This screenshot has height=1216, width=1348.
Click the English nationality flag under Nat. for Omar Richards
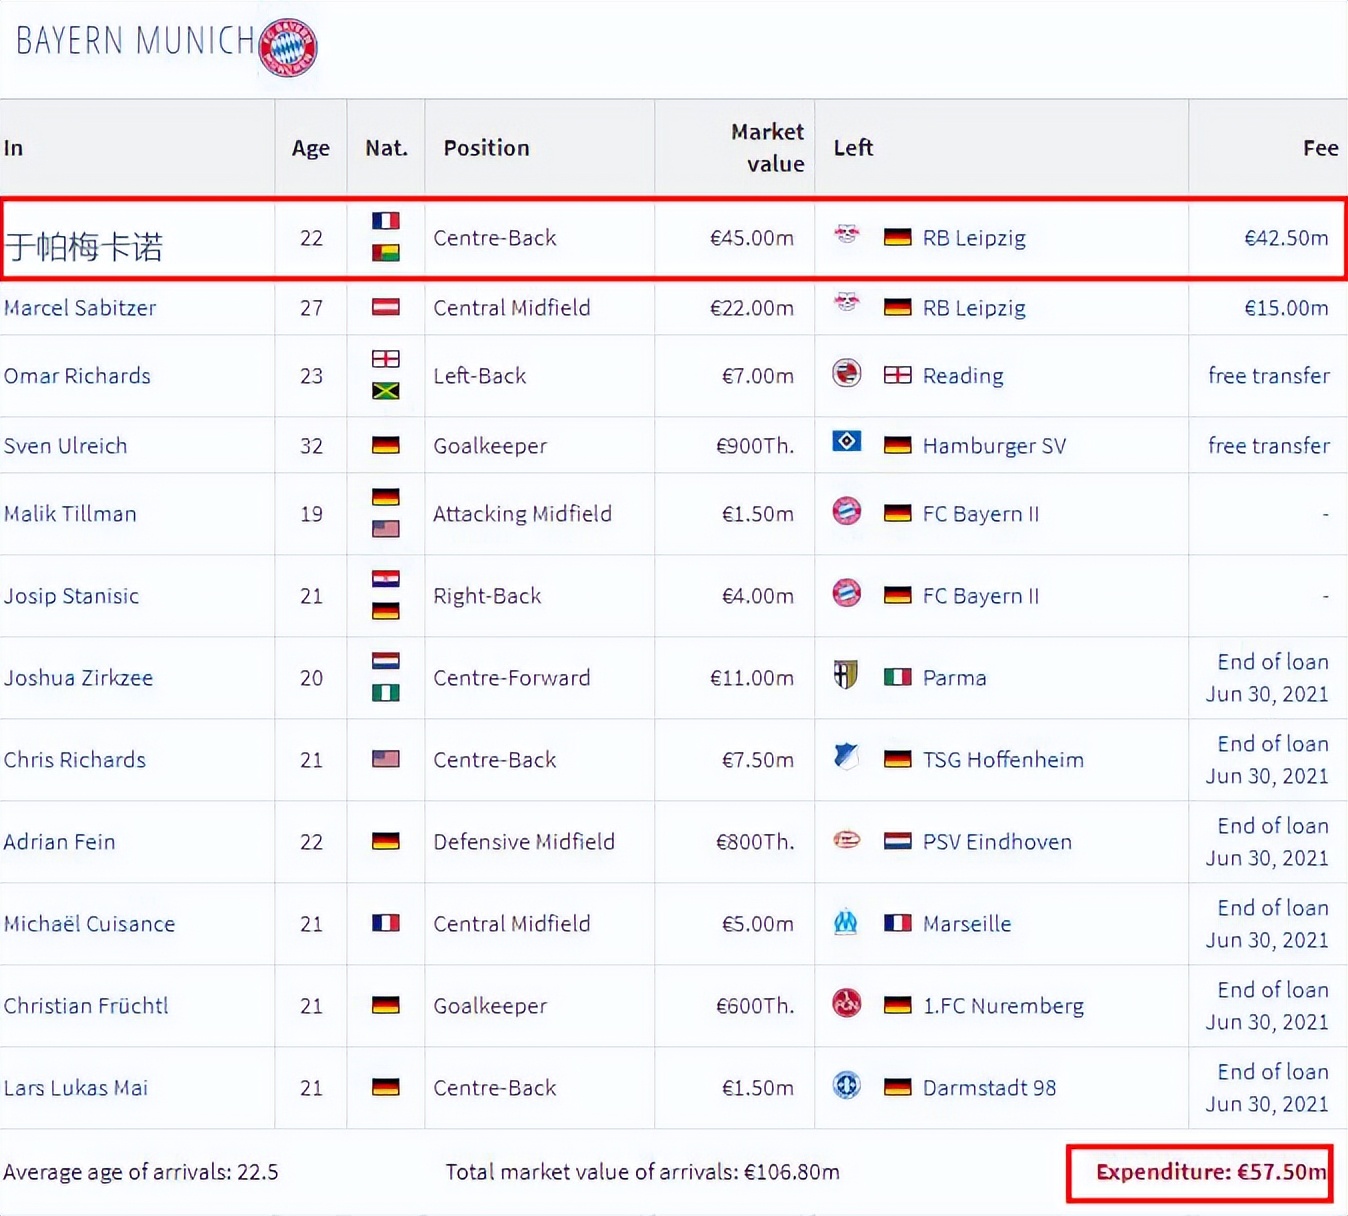tap(386, 359)
